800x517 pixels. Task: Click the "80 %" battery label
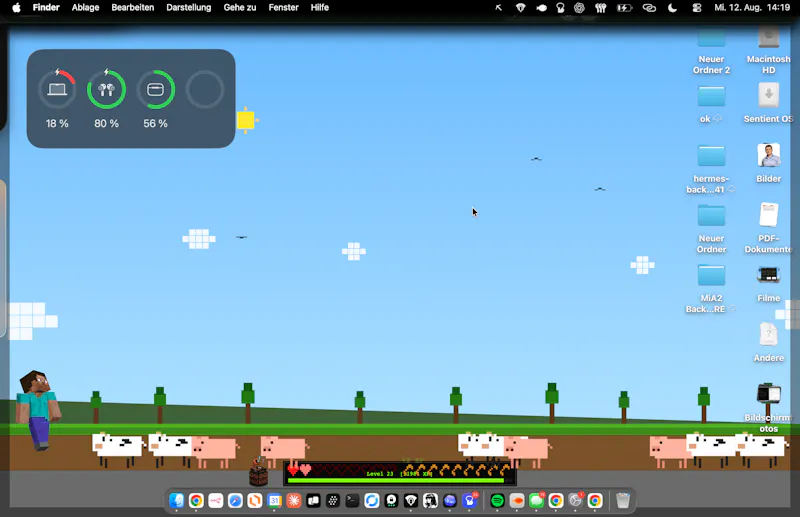(x=106, y=124)
